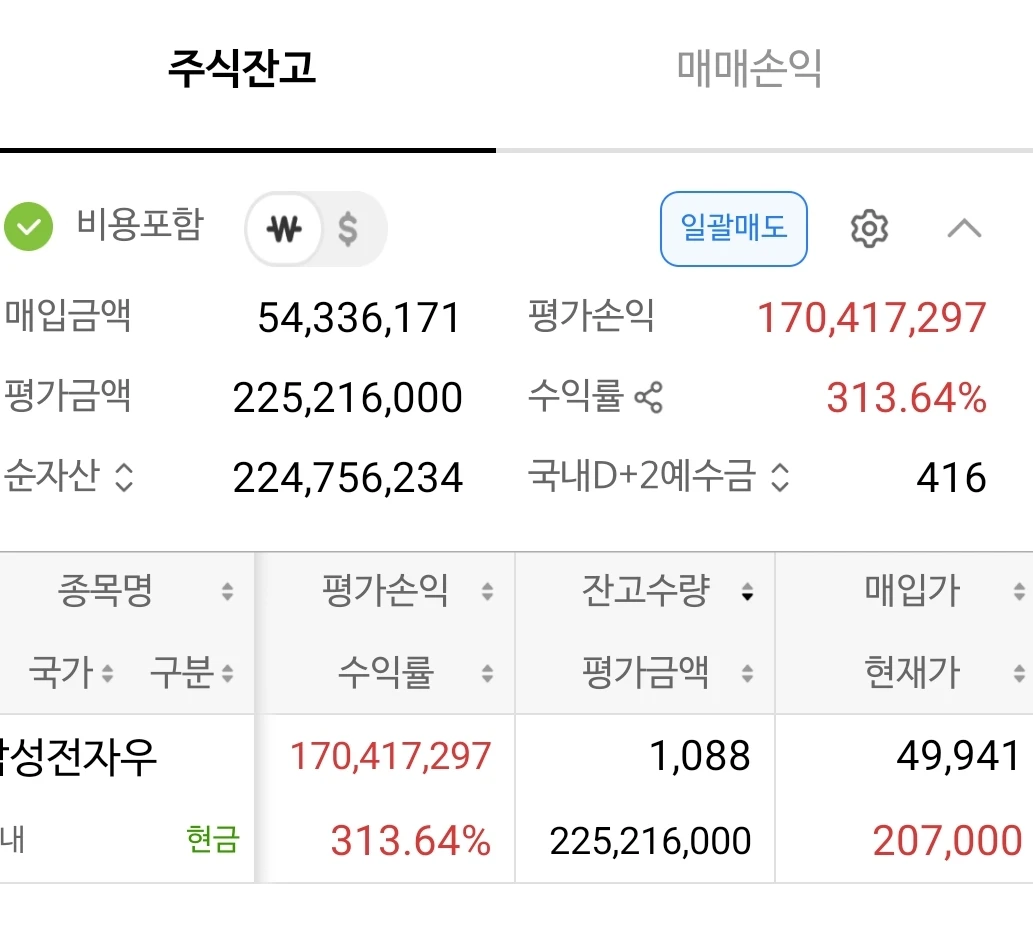Viewport: 1033px width, 949px height.
Task: Switch currency toggle to dollar
Action: click(x=348, y=229)
